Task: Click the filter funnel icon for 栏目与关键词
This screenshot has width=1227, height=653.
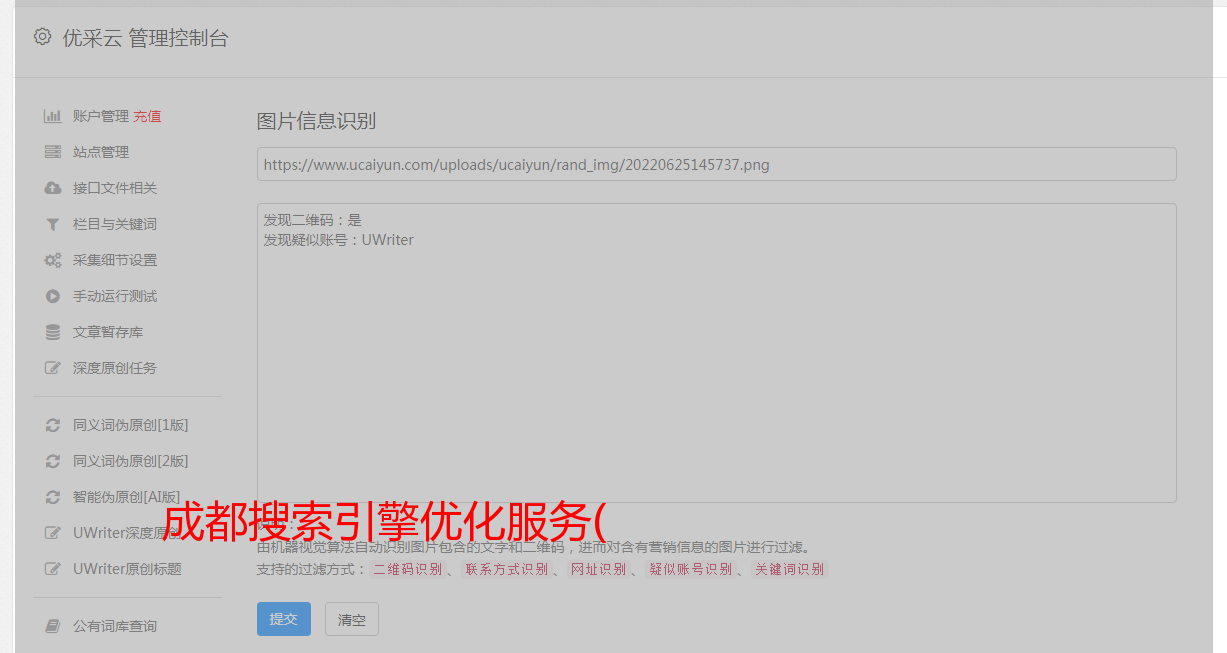Action: 53,224
